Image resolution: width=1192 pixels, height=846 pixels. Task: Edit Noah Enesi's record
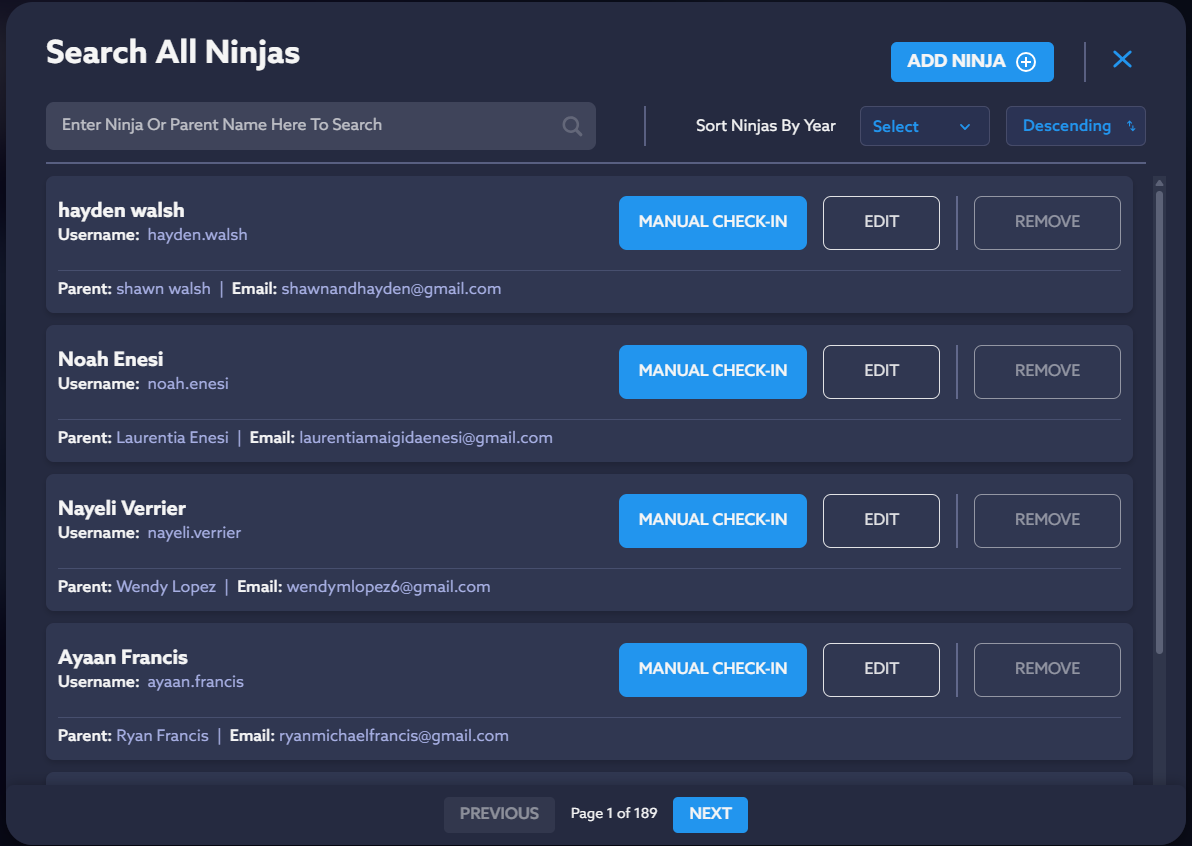click(x=881, y=371)
